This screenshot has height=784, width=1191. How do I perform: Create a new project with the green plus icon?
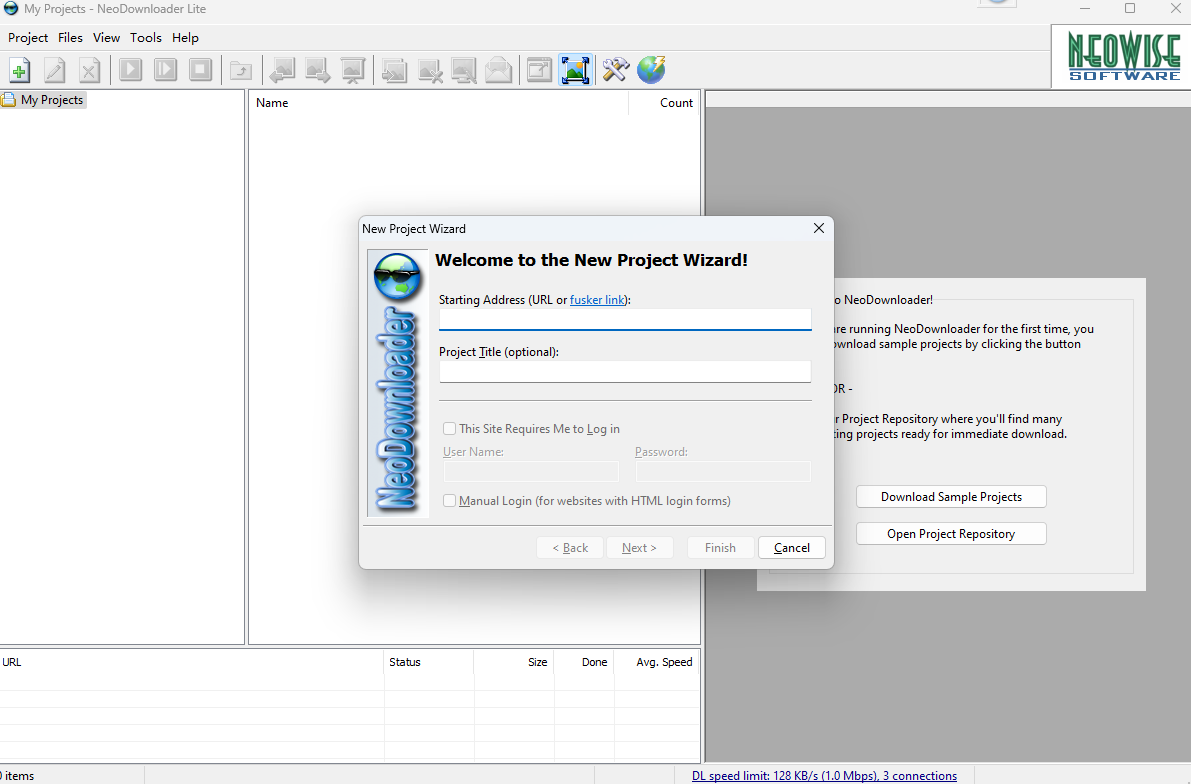pos(18,70)
